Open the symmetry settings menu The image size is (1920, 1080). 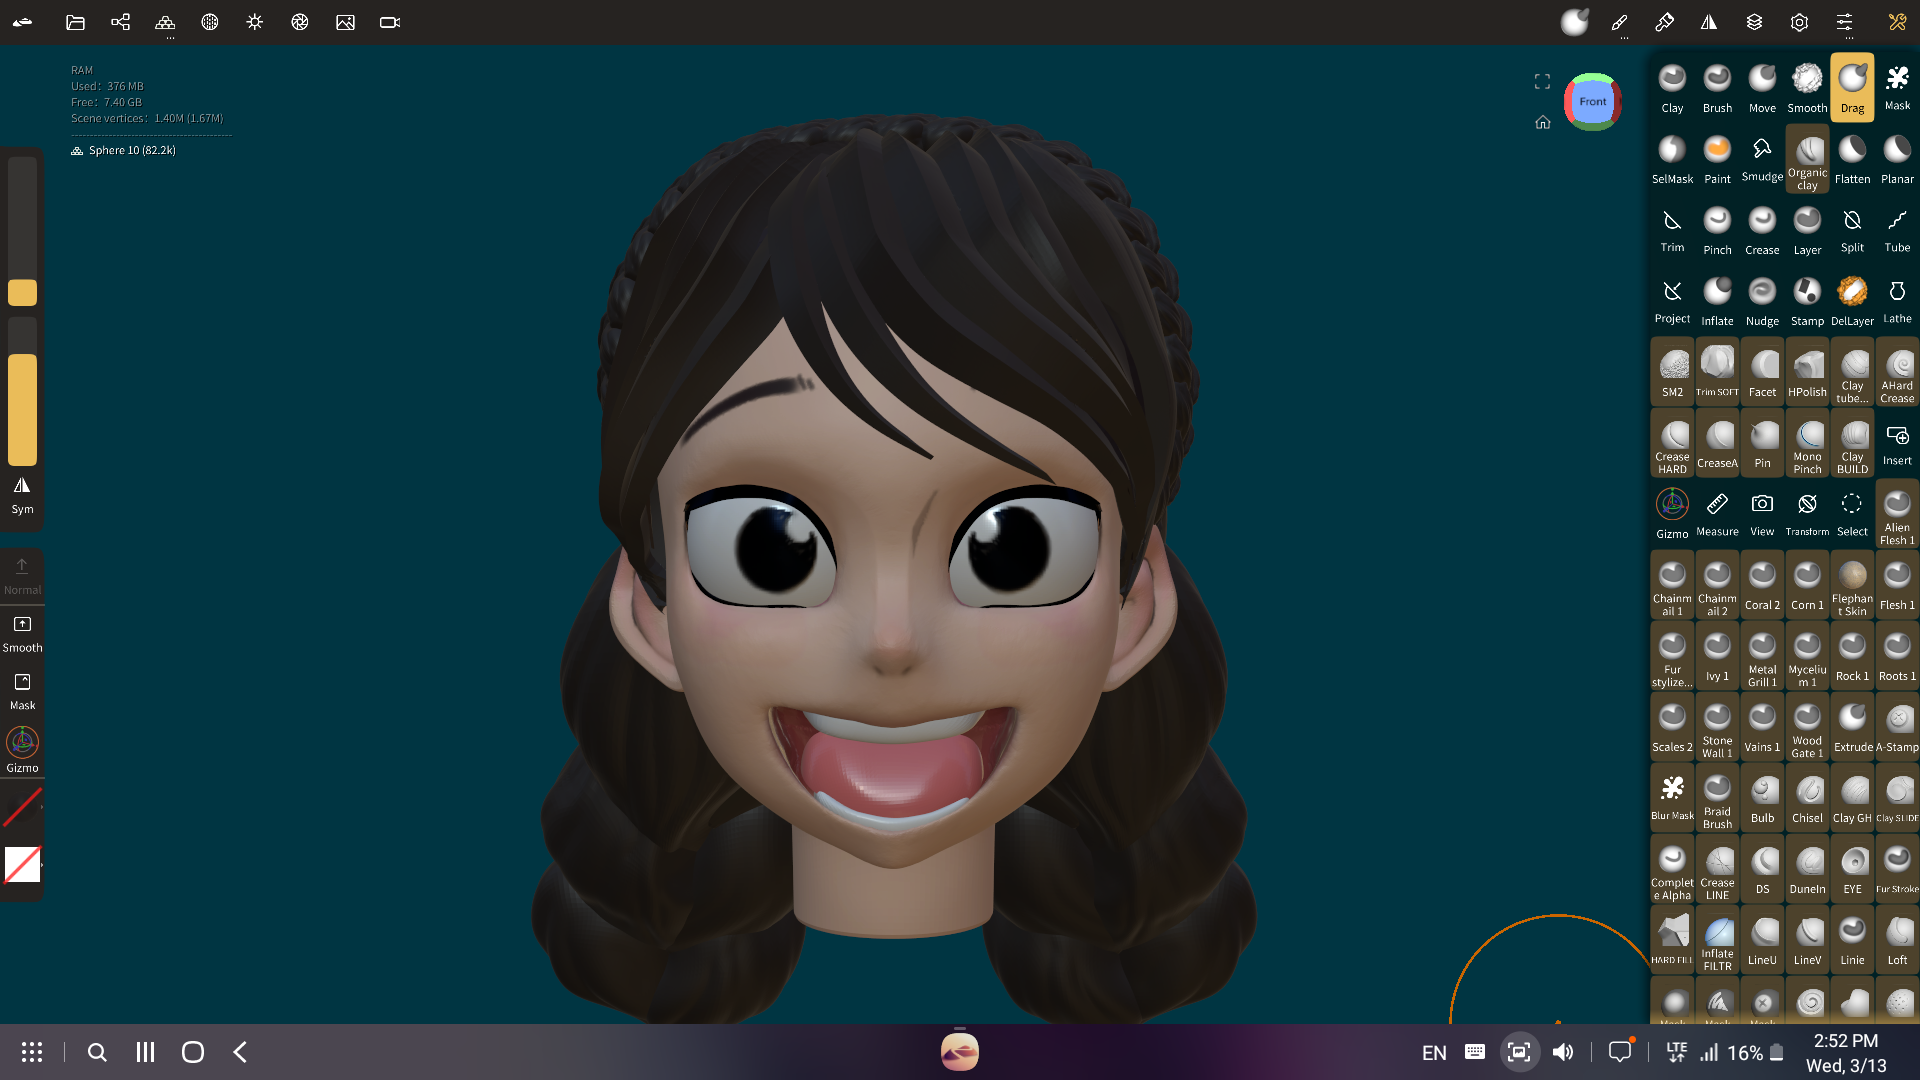[x=1709, y=22]
